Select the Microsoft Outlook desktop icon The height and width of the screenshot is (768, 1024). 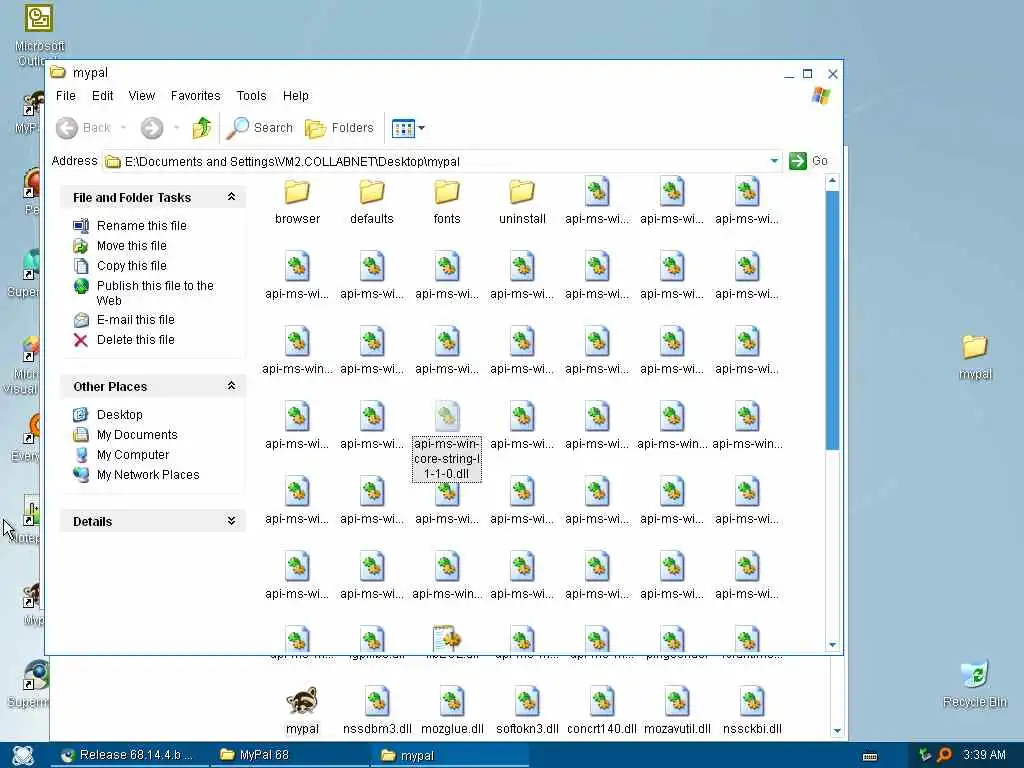pos(38,35)
